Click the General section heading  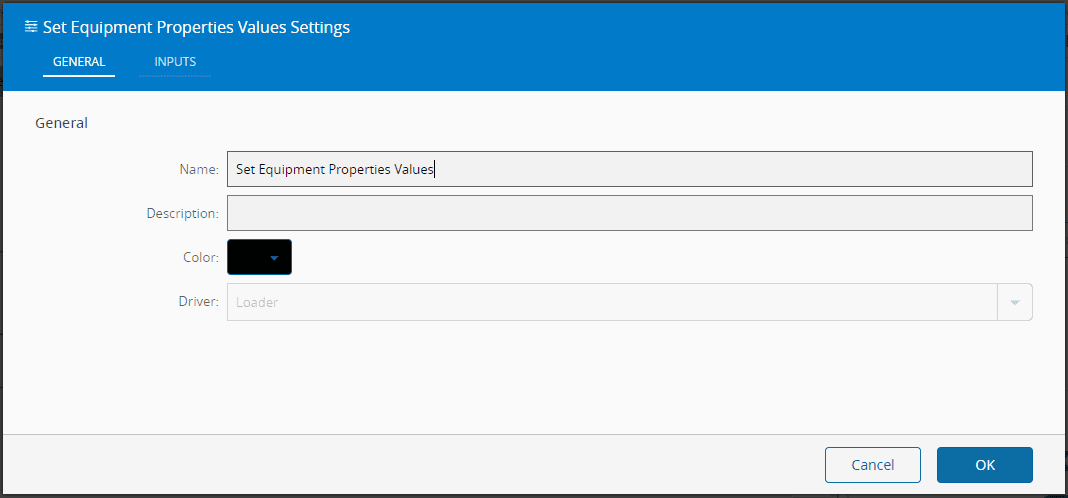point(62,123)
